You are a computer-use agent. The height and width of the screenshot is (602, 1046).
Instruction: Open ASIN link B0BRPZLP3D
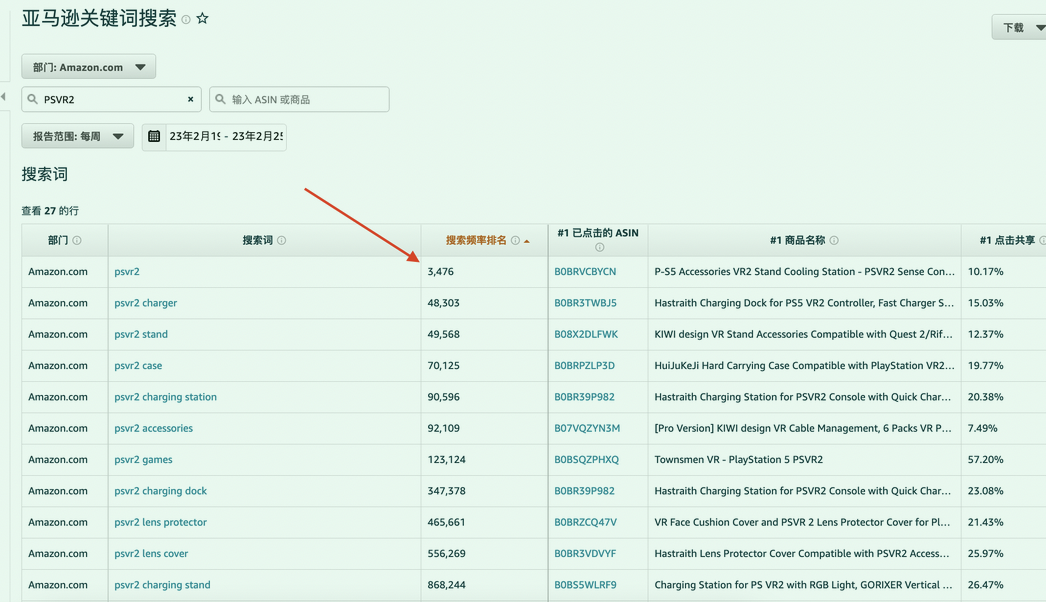tap(584, 366)
